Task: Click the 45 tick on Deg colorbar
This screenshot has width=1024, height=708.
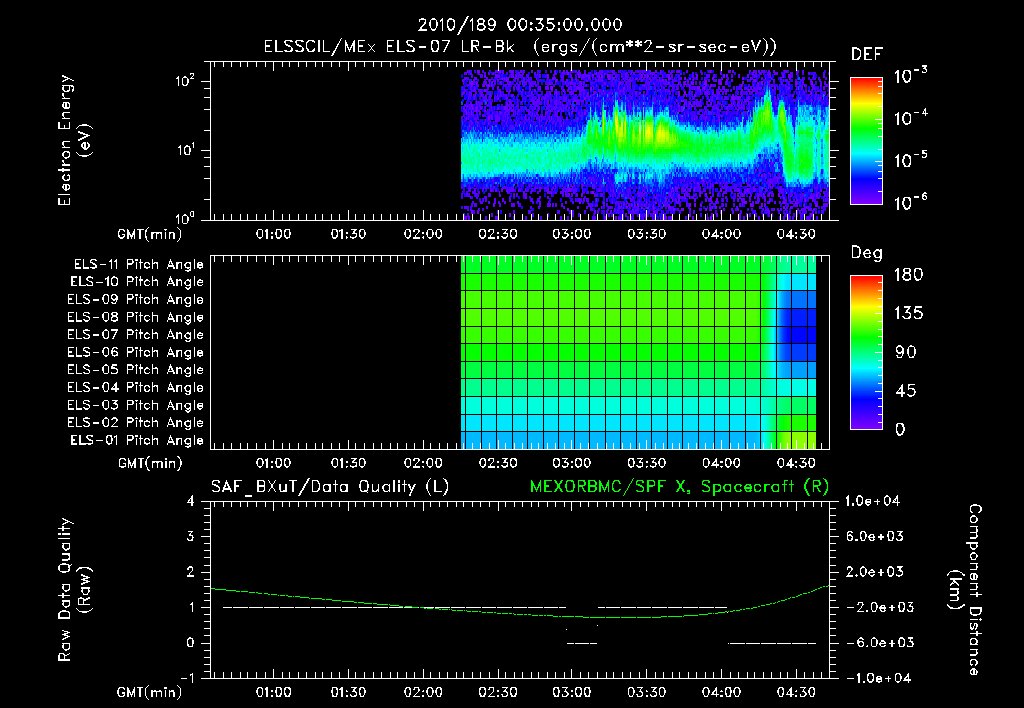Action: tap(904, 391)
